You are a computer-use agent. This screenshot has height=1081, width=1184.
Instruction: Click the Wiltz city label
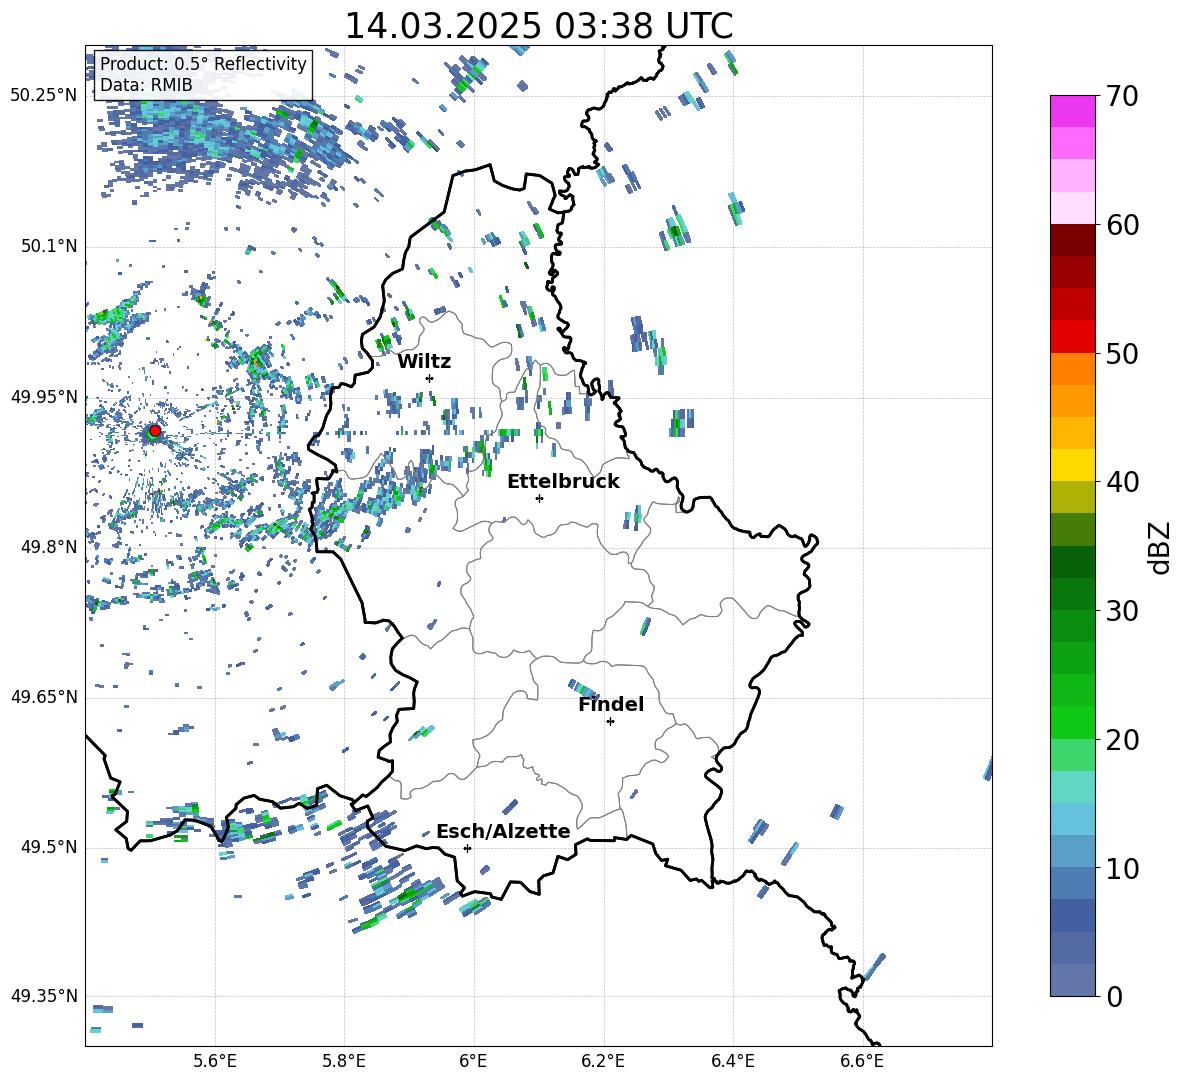[x=424, y=362]
